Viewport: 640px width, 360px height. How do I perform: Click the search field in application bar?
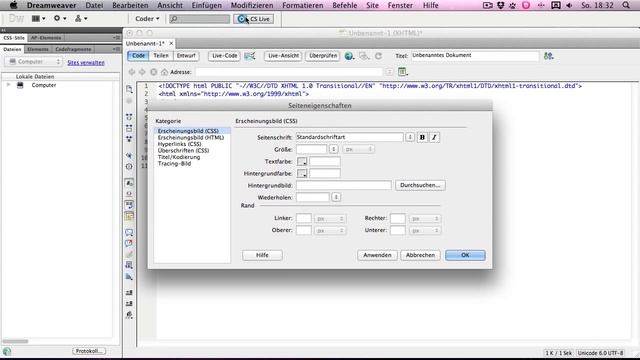pyautogui.click(x=200, y=19)
